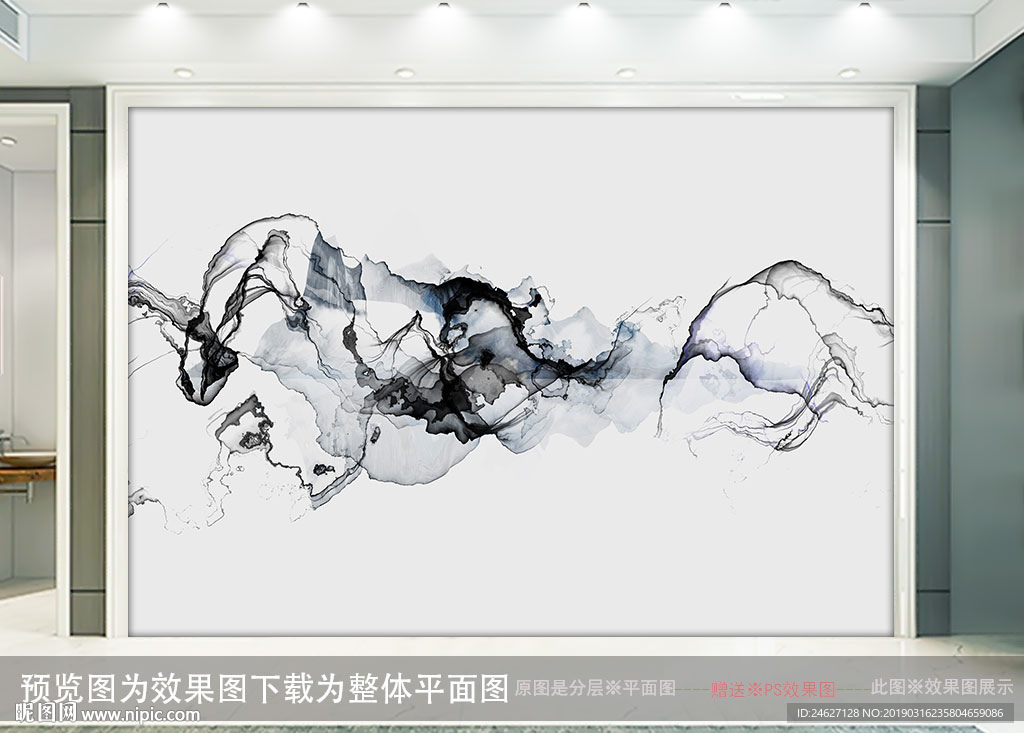This screenshot has width=1024, height=733.
Task: Click the red text 赠送※PS效果图
Action: tap(773, 690)
